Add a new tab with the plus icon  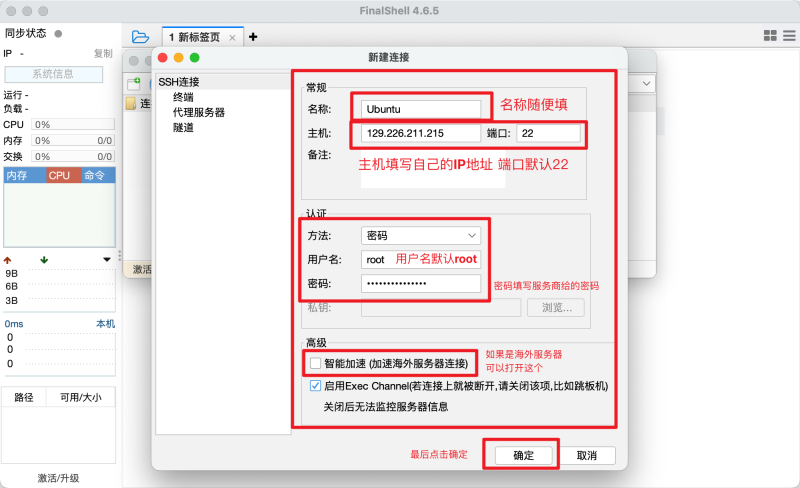tap(253, 37)
